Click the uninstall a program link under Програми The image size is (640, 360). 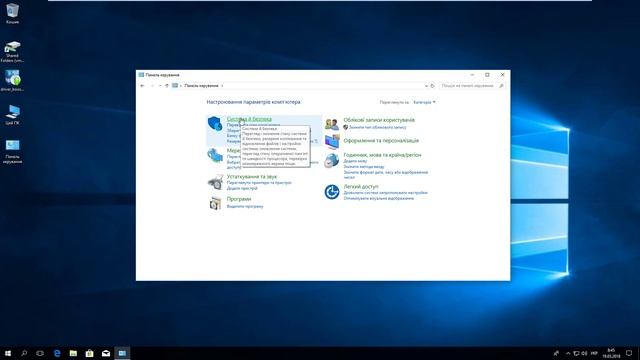pyautogui.click(x=245, y=207)
